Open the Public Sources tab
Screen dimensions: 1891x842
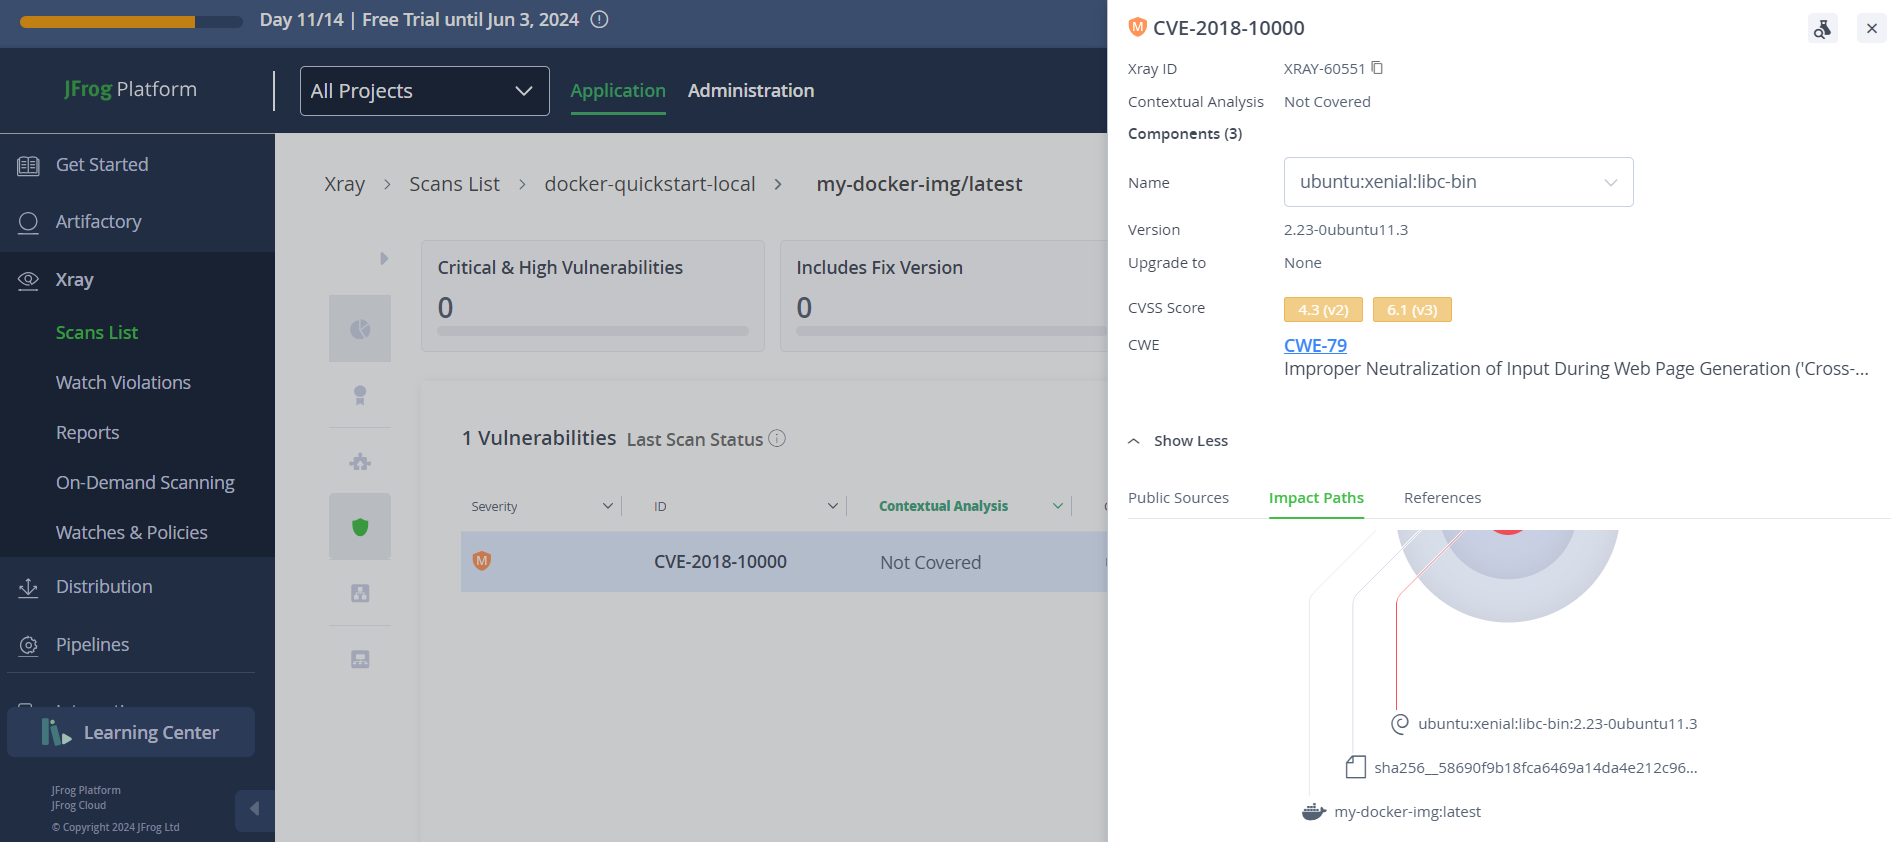click(1178, 498)
